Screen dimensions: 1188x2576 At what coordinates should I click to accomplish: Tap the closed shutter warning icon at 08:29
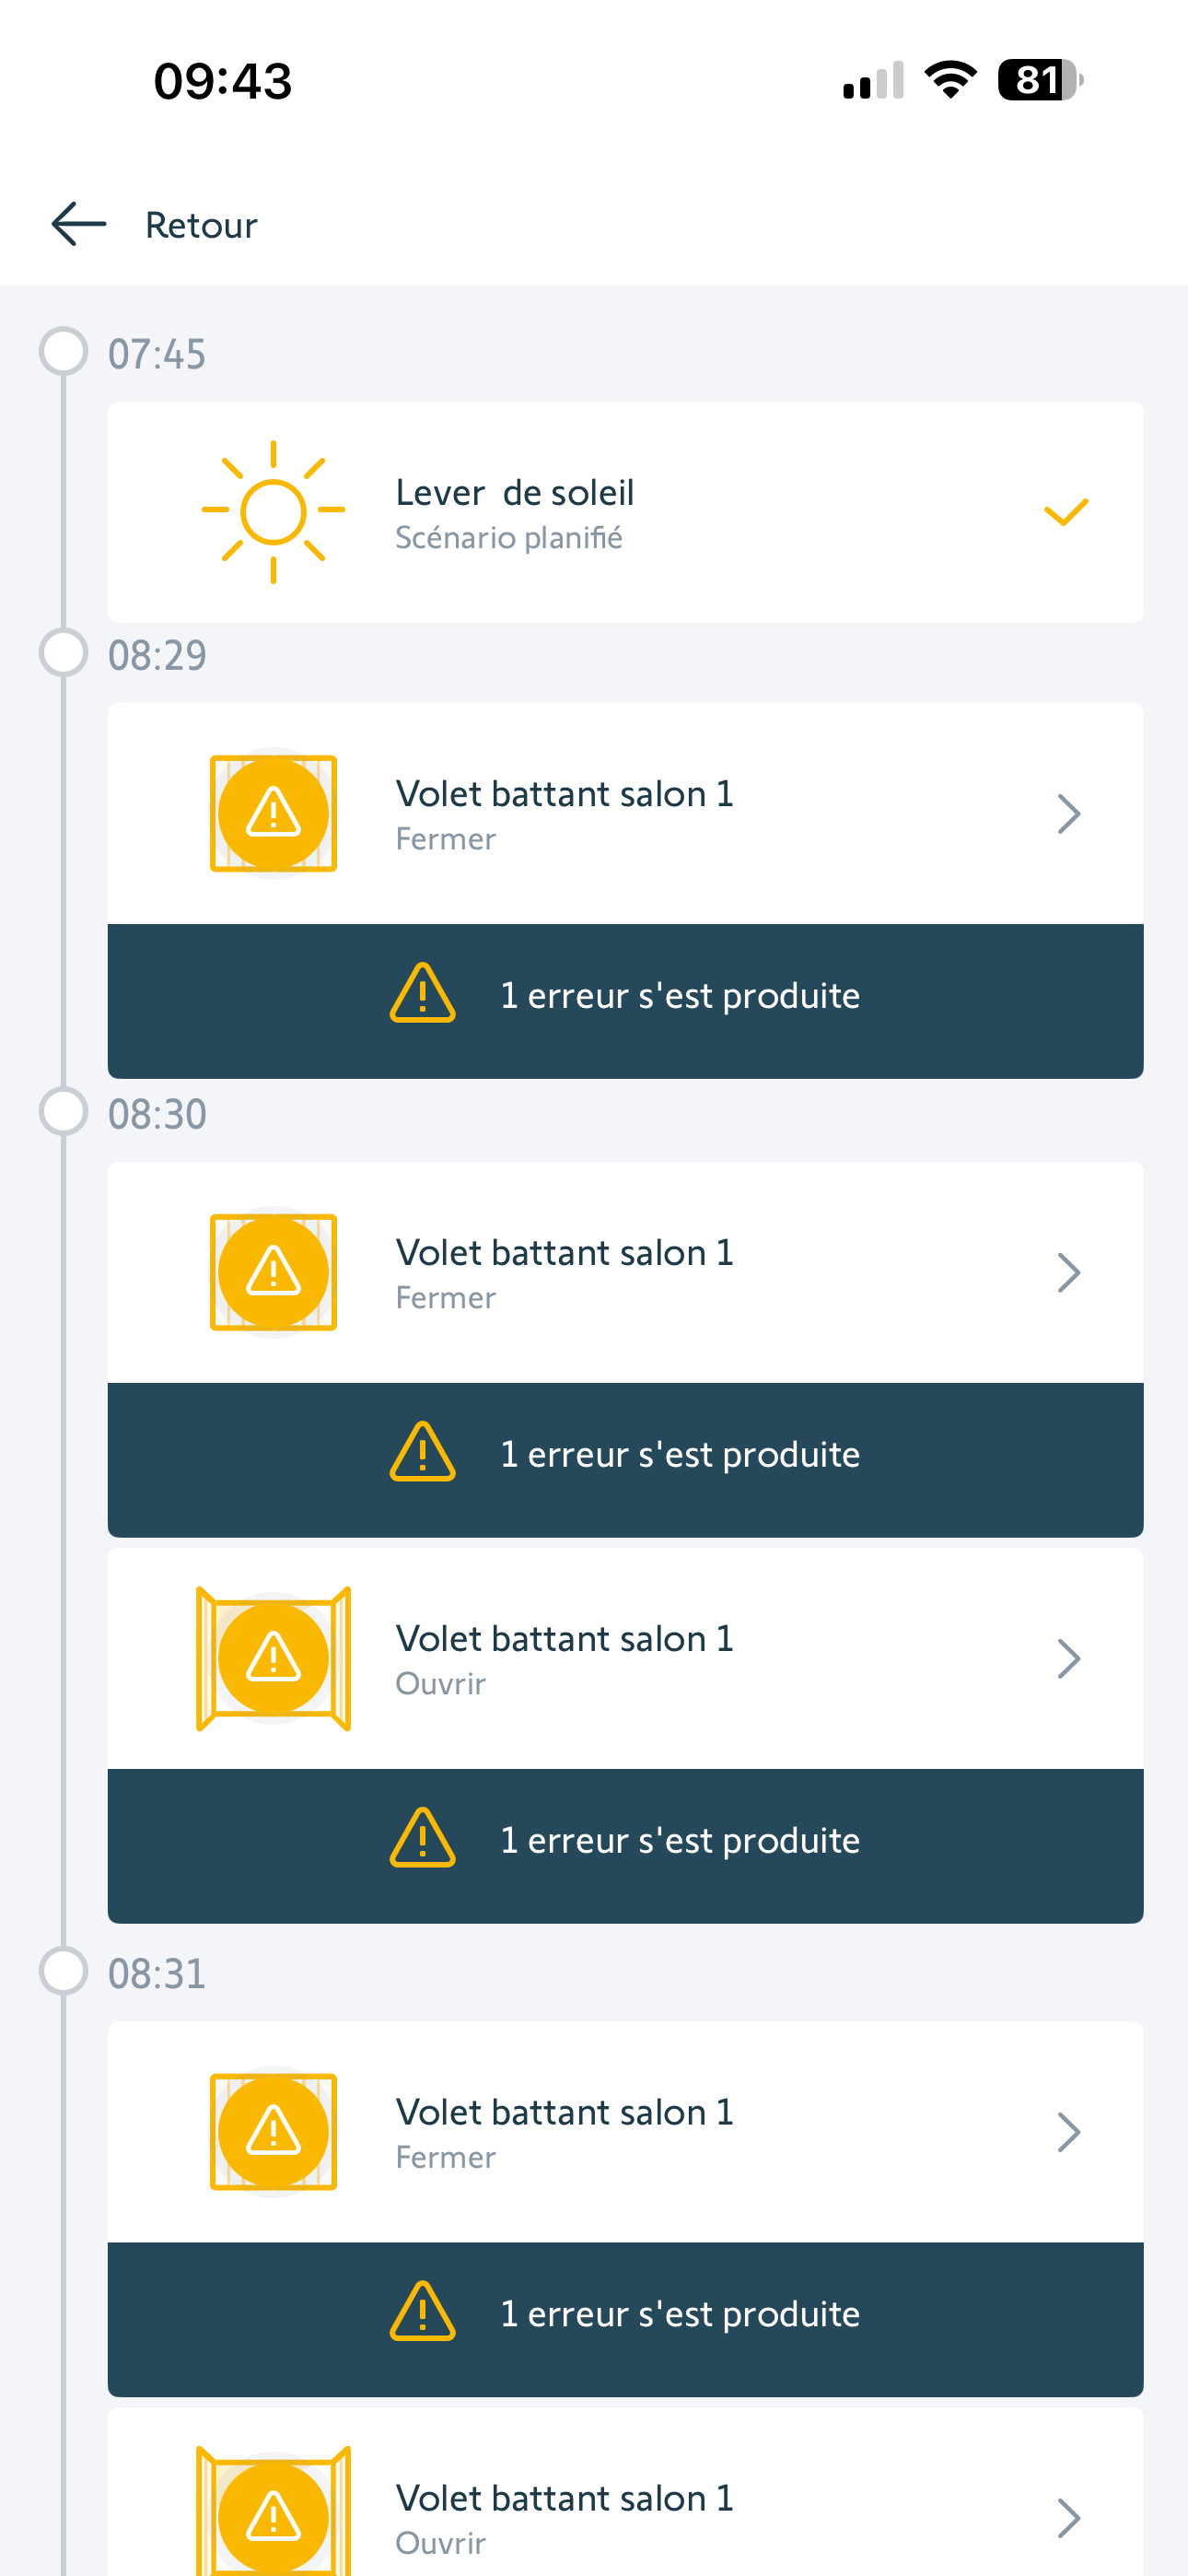273,813
